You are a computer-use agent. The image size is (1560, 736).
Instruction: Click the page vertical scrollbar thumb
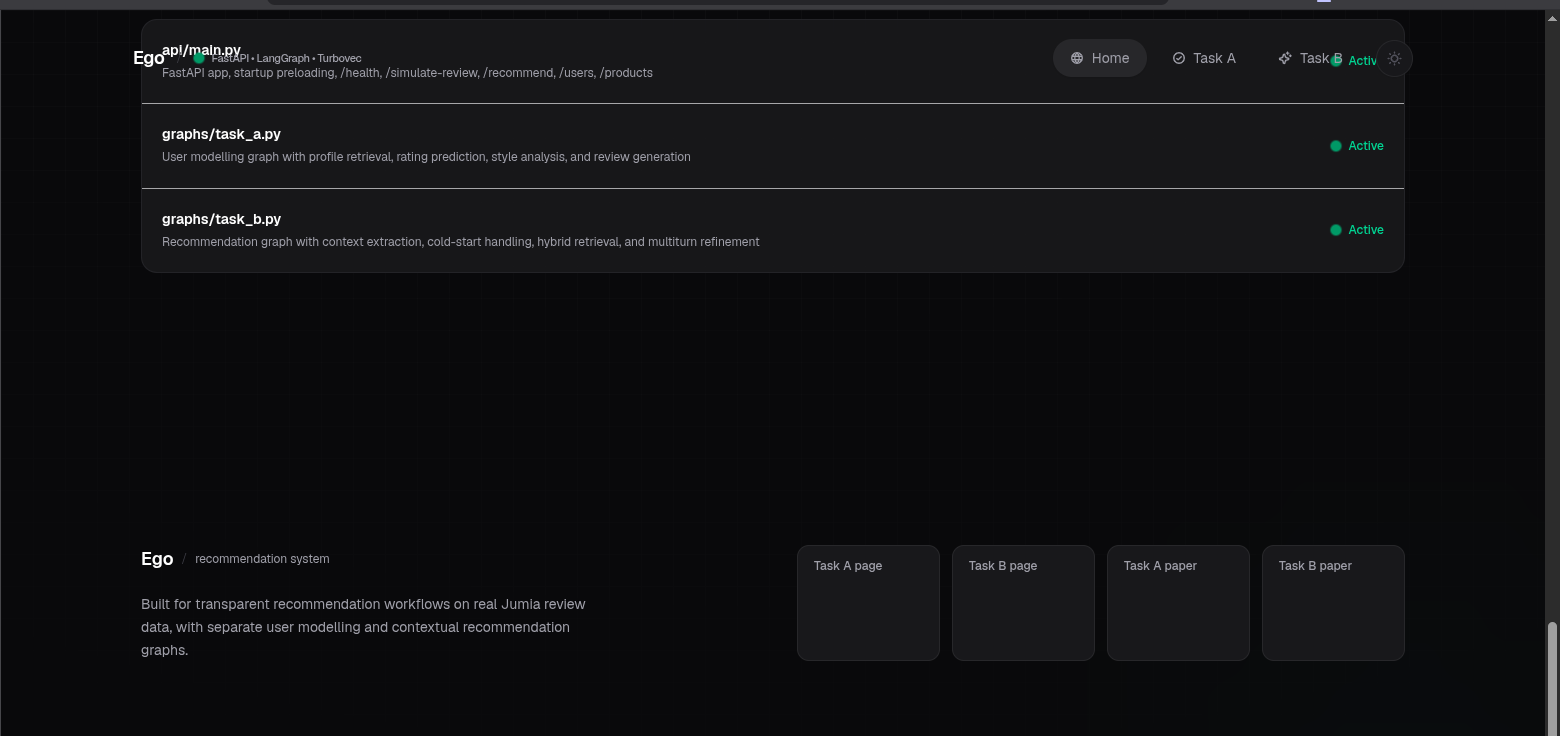(x=1552, y=678)
